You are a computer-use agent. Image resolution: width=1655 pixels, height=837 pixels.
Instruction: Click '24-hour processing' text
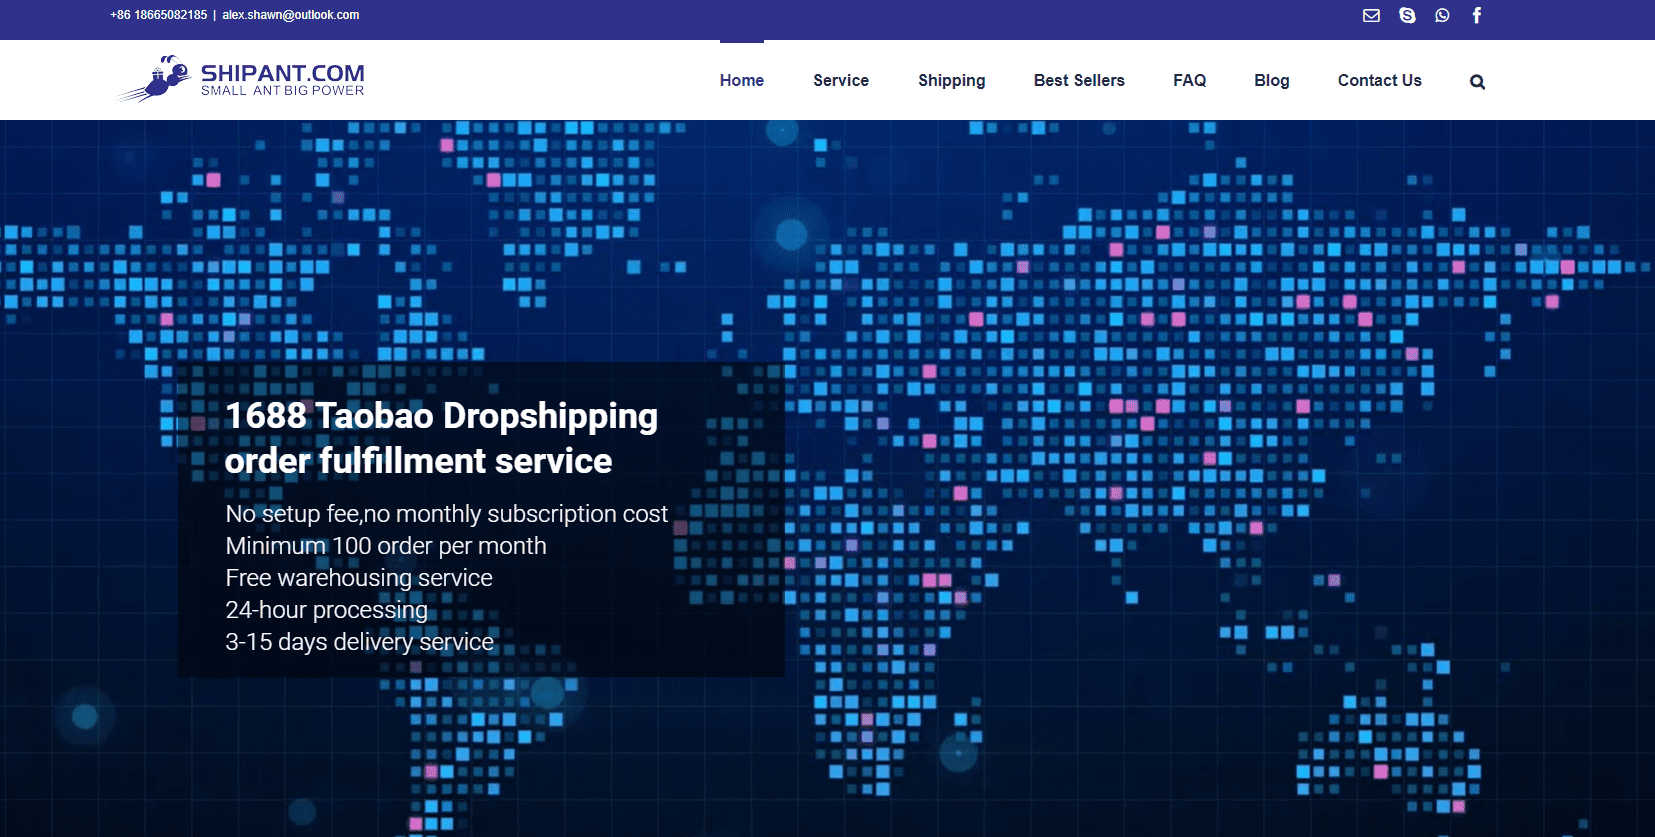coord(326,610)
